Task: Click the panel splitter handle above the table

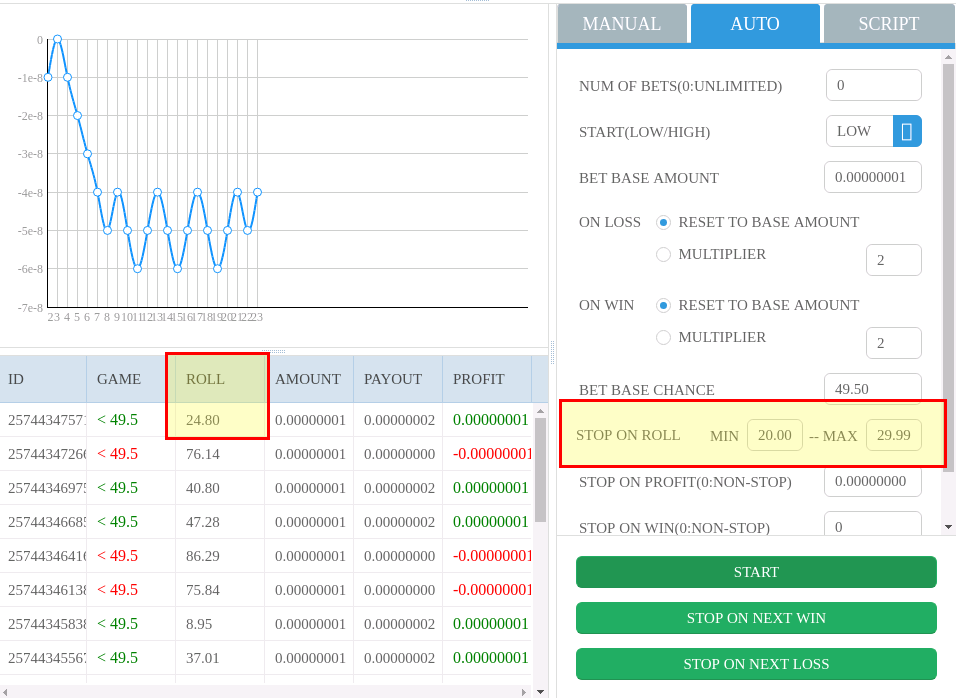Action: [274, 351]
